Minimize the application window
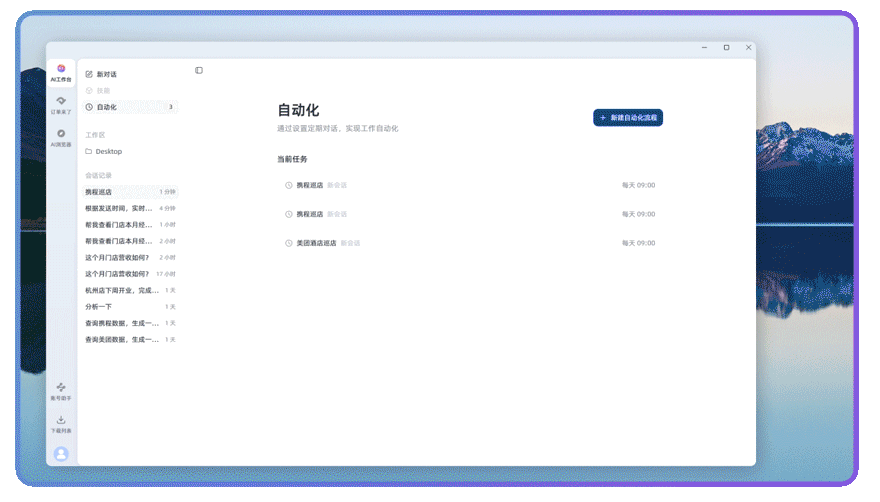Viewport: 880px width, 502px height. (704, 48)
